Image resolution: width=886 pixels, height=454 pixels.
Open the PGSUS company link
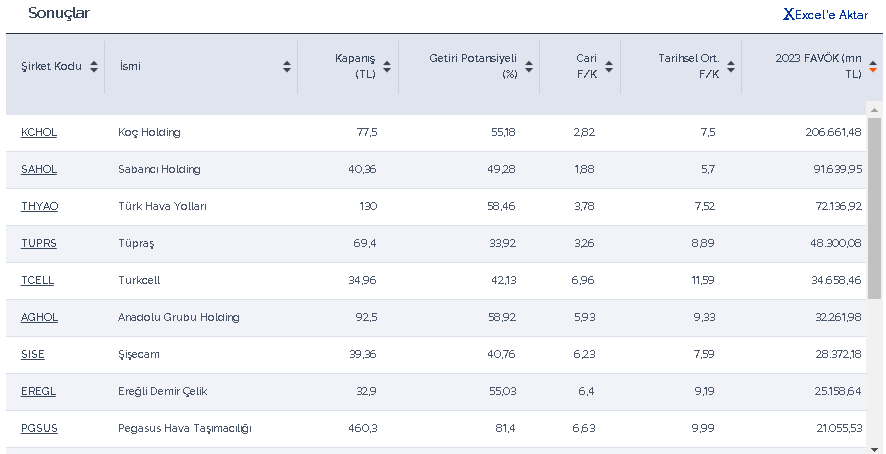pos(39,428)
